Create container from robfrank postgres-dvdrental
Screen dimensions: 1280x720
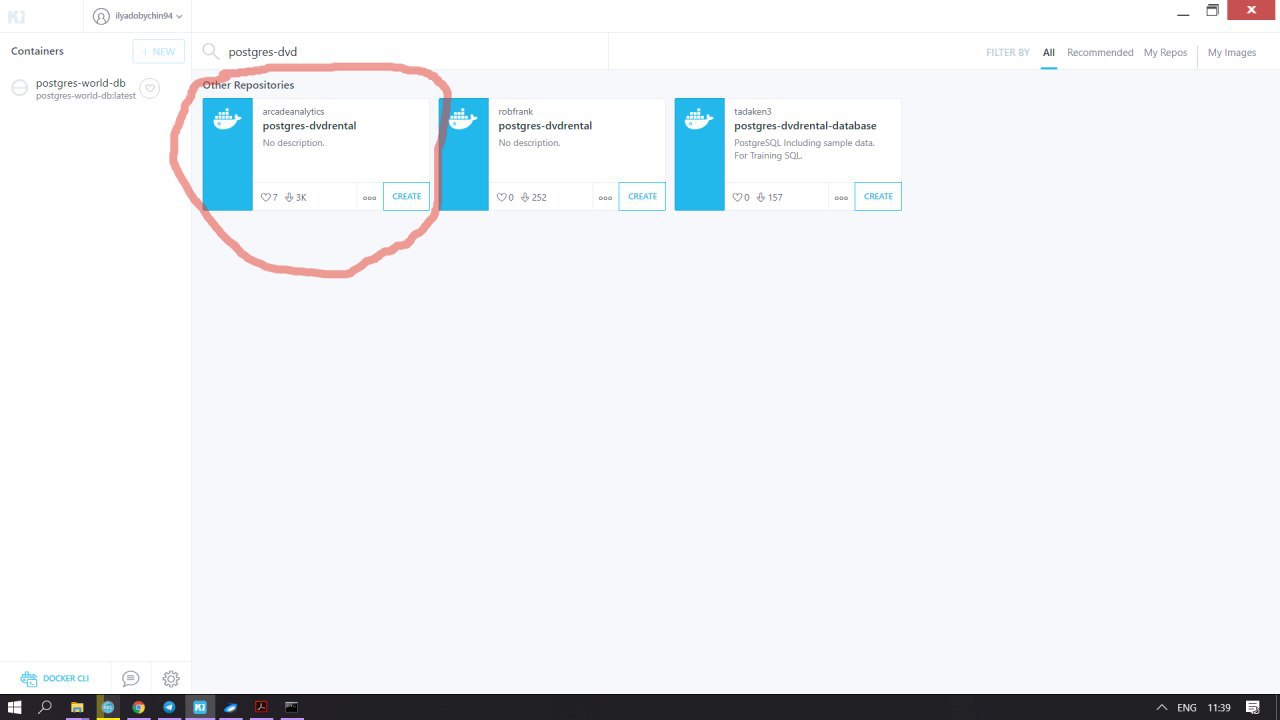tap(642, 196)
